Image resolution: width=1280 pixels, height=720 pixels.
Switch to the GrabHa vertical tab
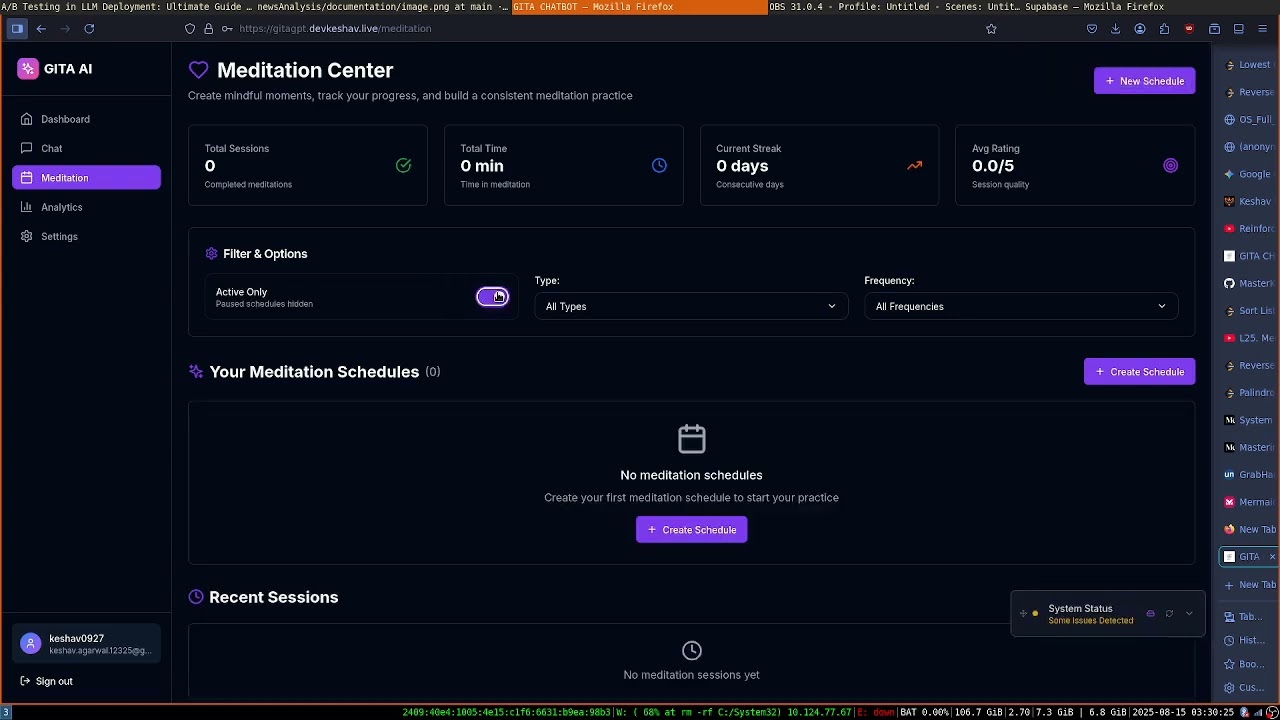(1249, 475)
